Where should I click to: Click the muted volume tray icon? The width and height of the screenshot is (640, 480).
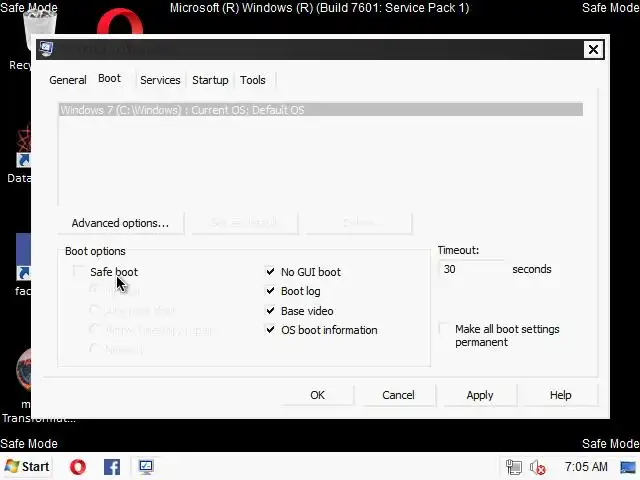coord(538,467)
